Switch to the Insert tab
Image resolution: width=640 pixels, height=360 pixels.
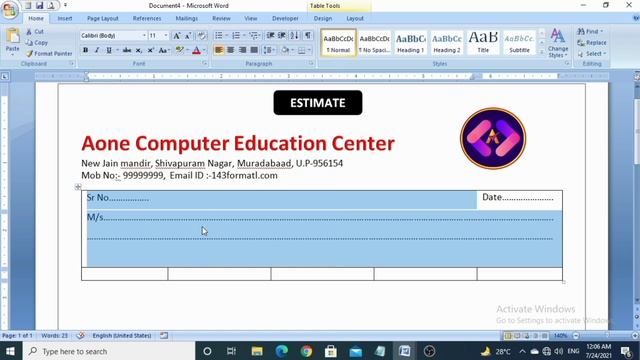[x=64, y=18]
